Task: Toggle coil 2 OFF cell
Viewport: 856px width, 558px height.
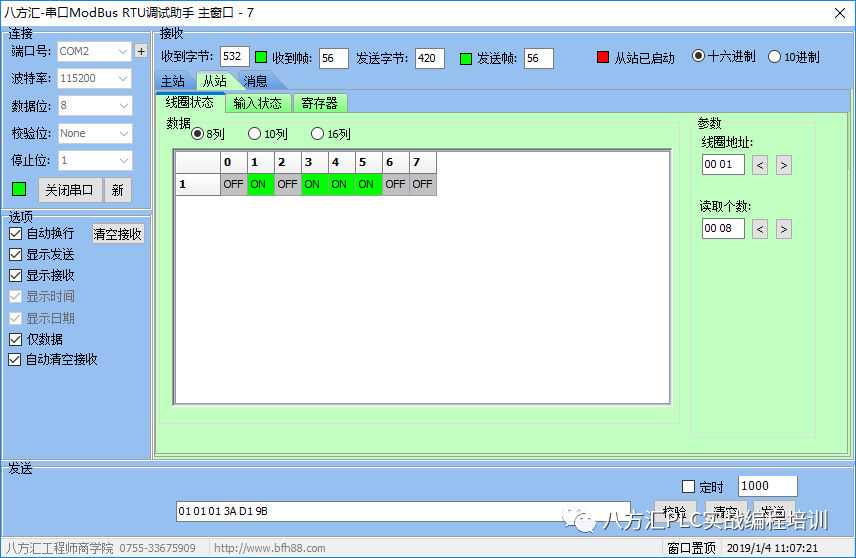Action: pyautogui.click(x=287, y=184)
